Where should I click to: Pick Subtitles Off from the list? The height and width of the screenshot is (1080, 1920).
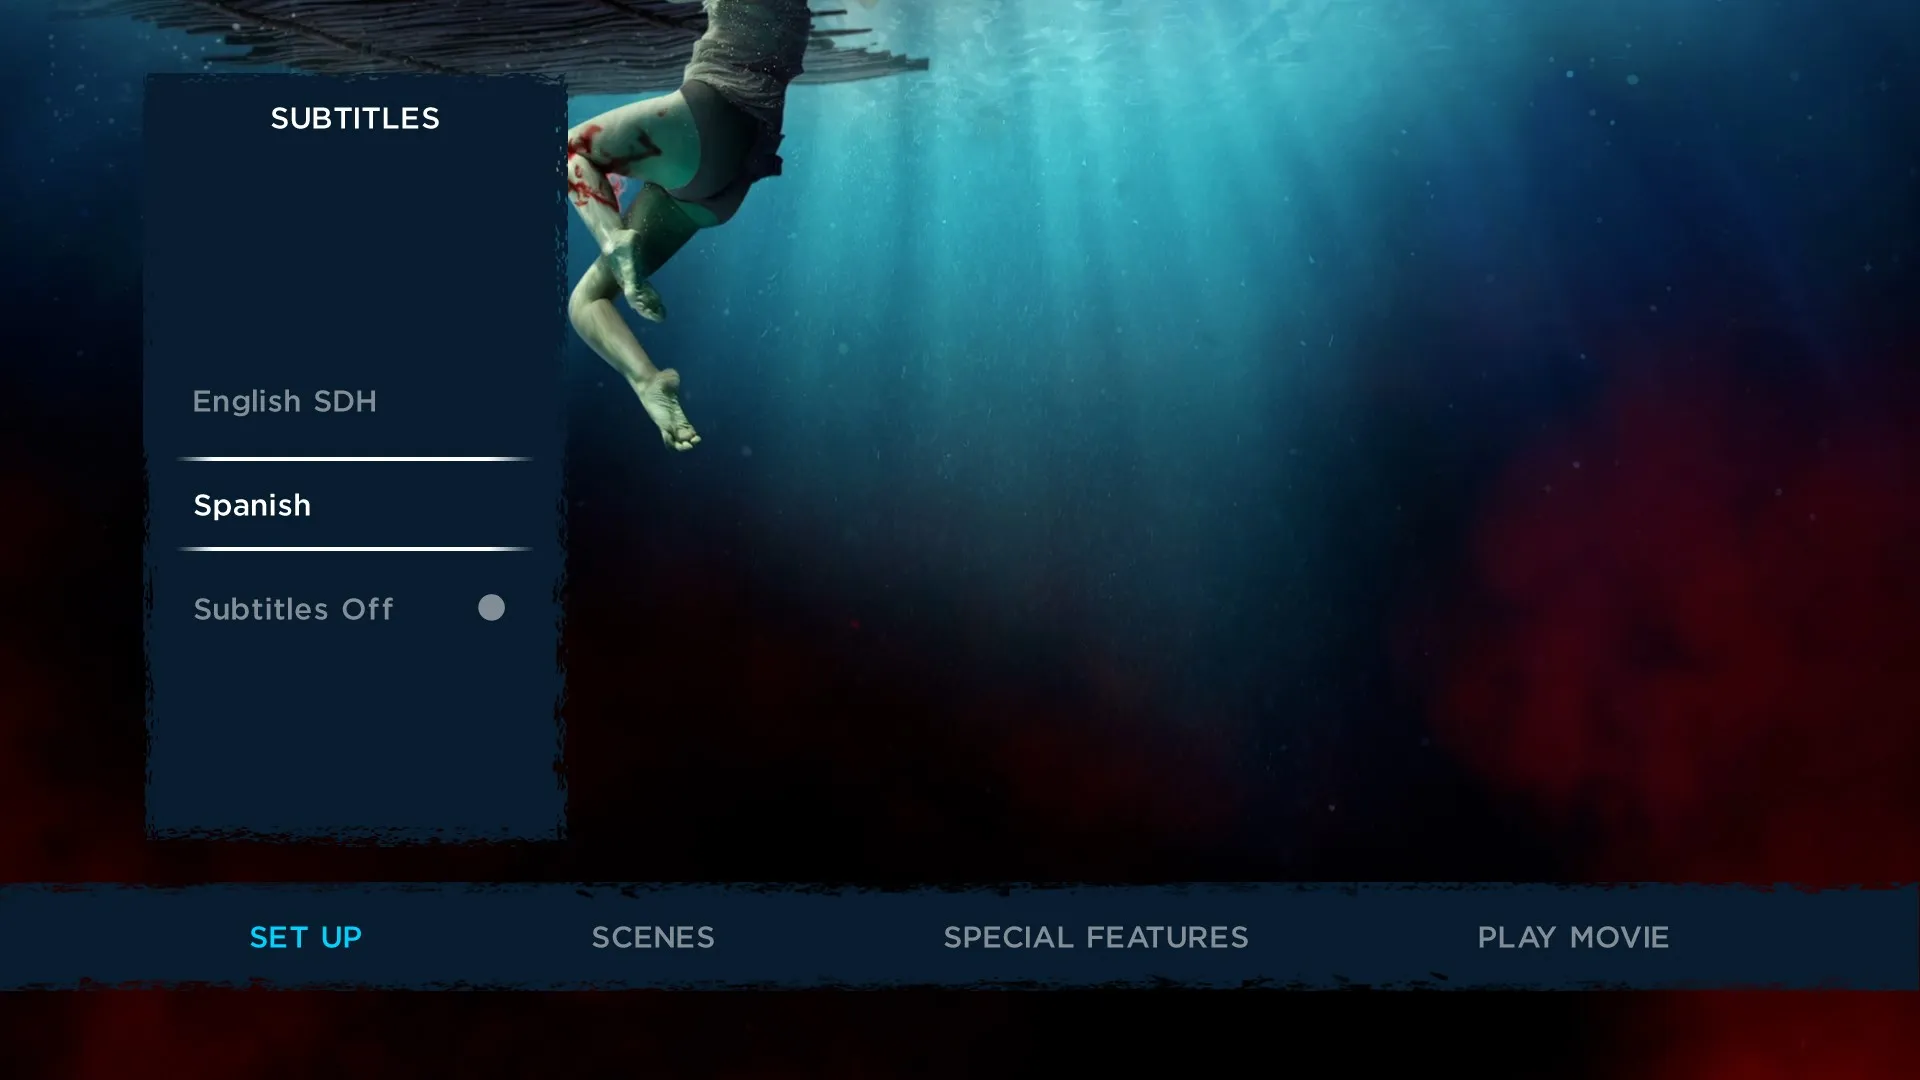(293, 609)
